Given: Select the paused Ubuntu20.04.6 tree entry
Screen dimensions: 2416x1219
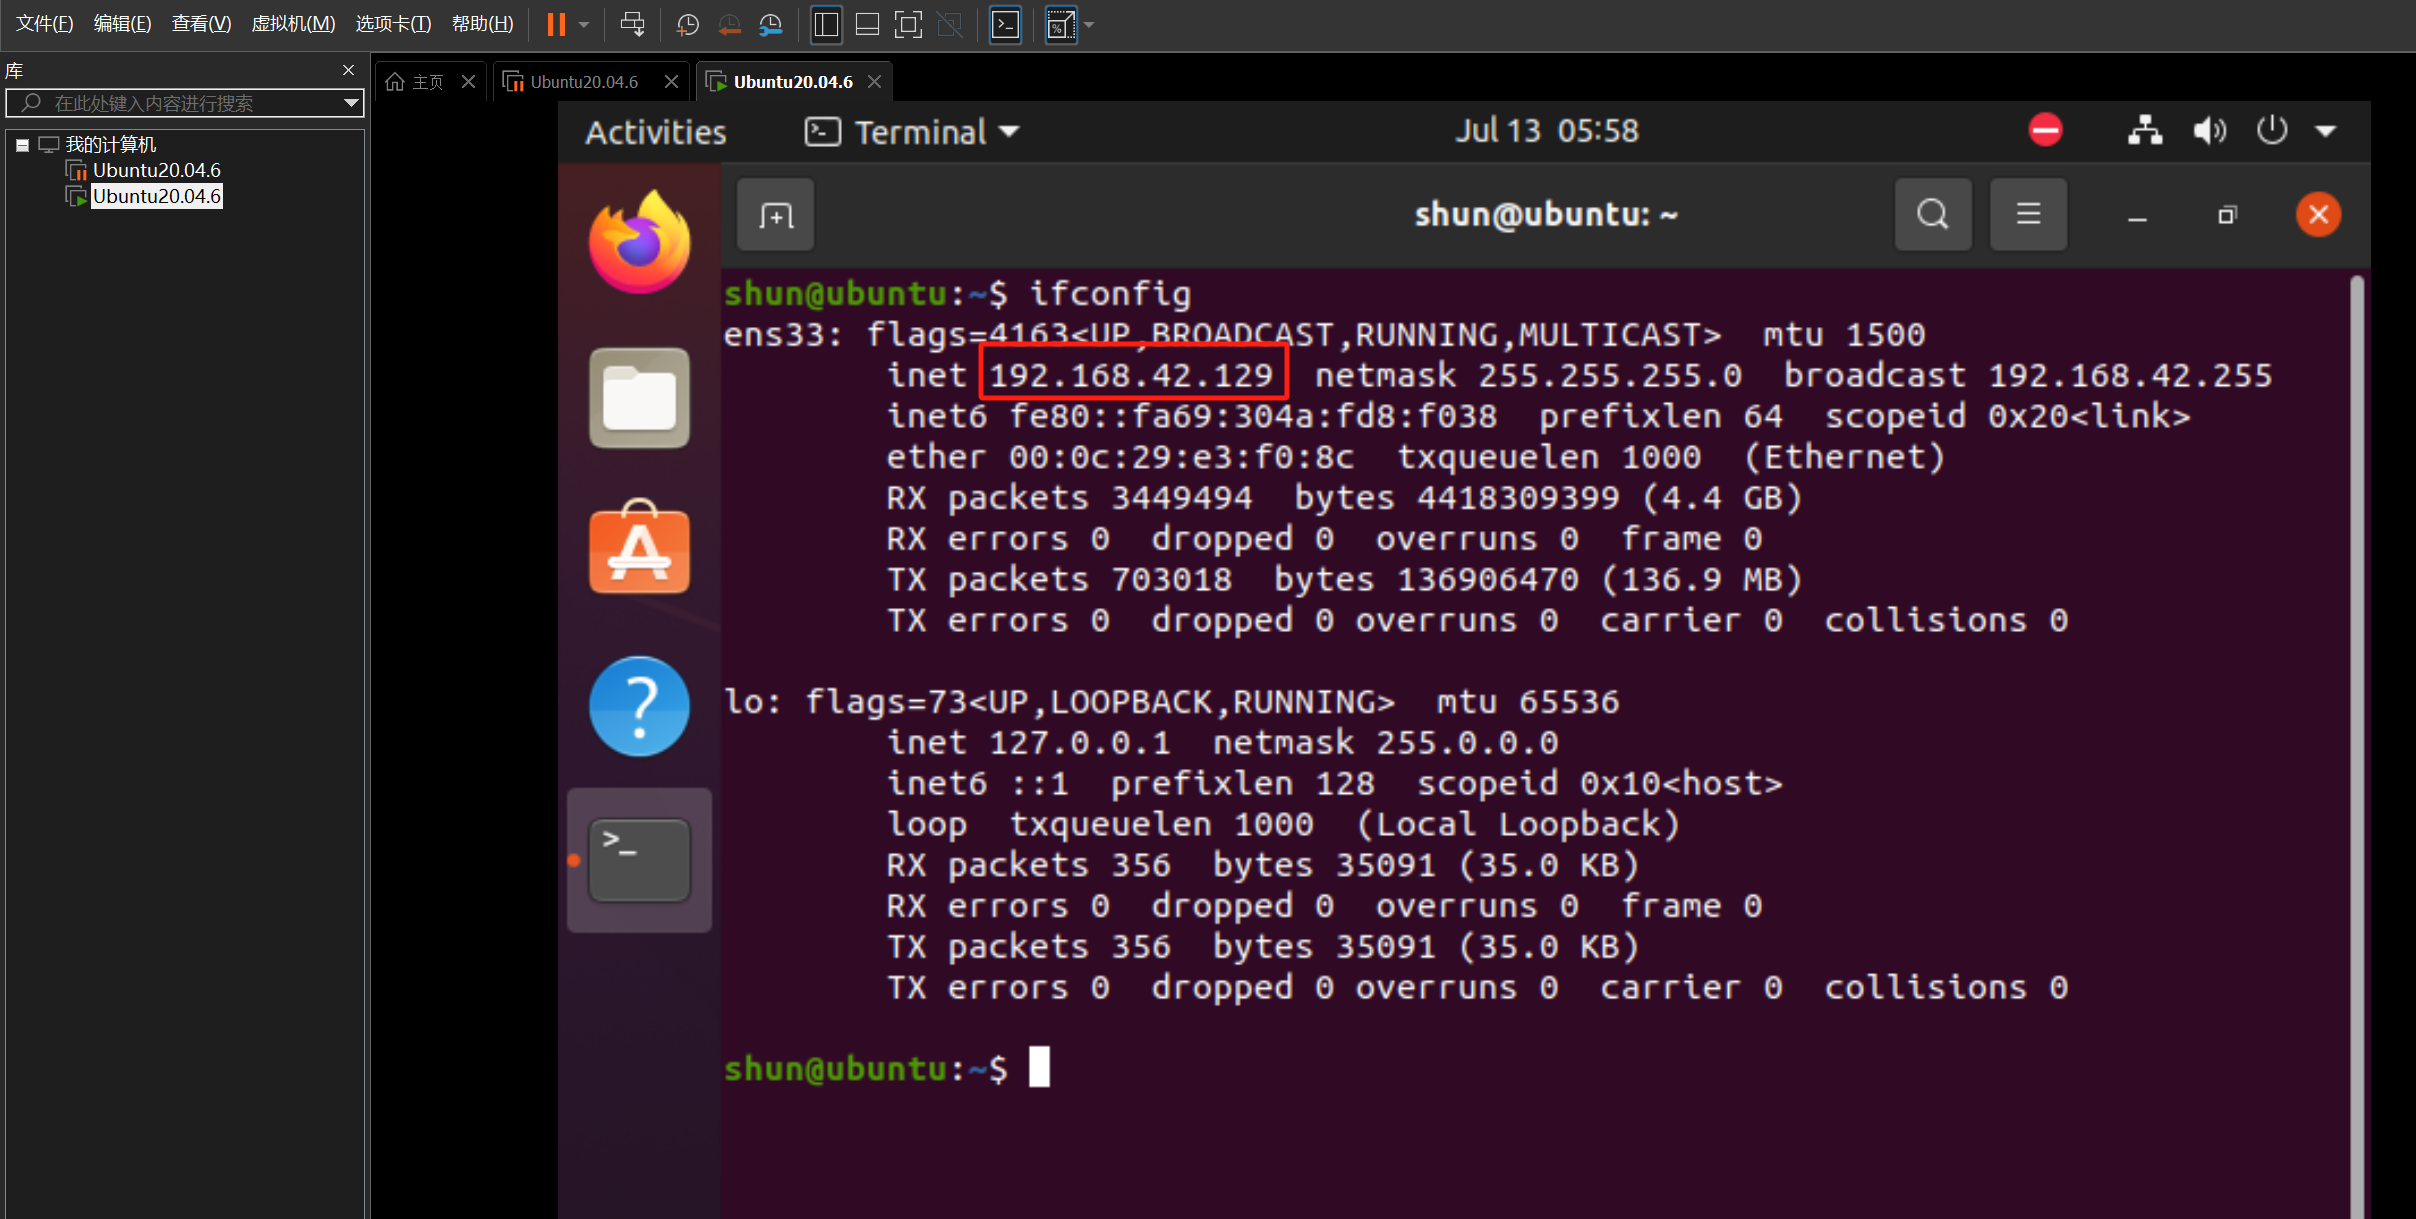Looking at the screenshot, I should point(157,170).
